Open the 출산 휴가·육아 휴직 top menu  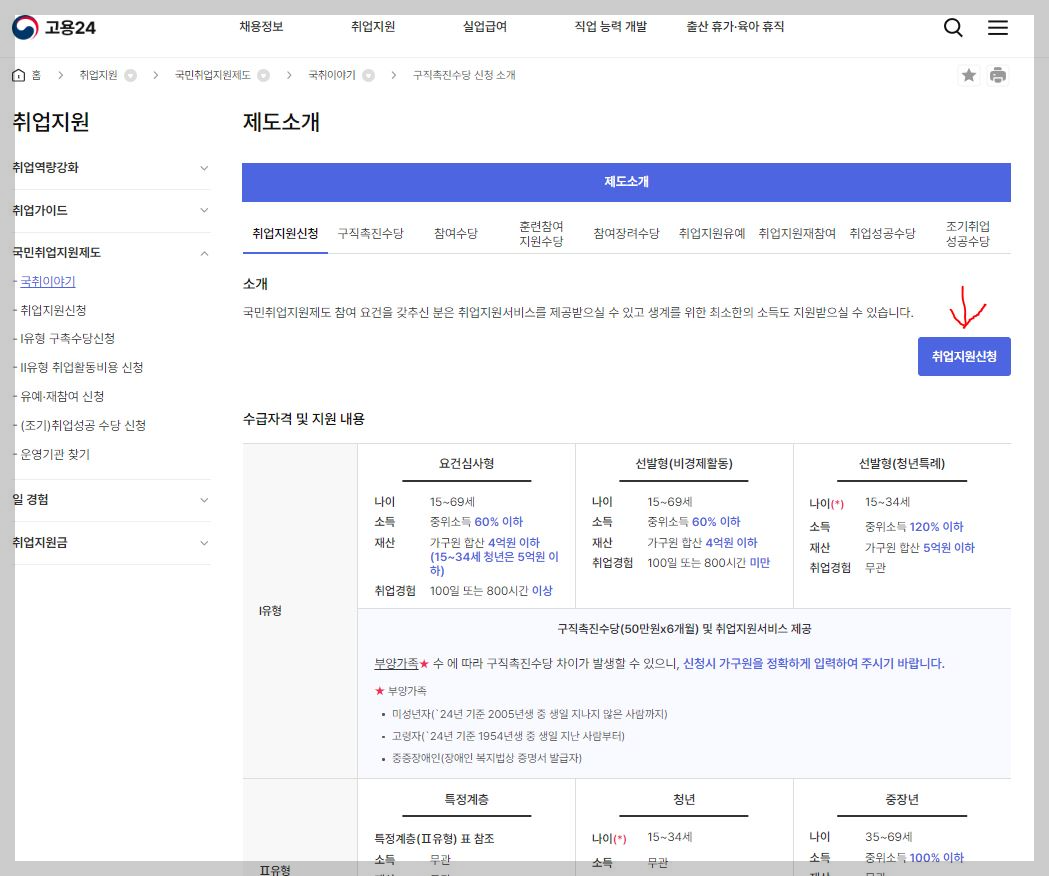coord(735,27)
